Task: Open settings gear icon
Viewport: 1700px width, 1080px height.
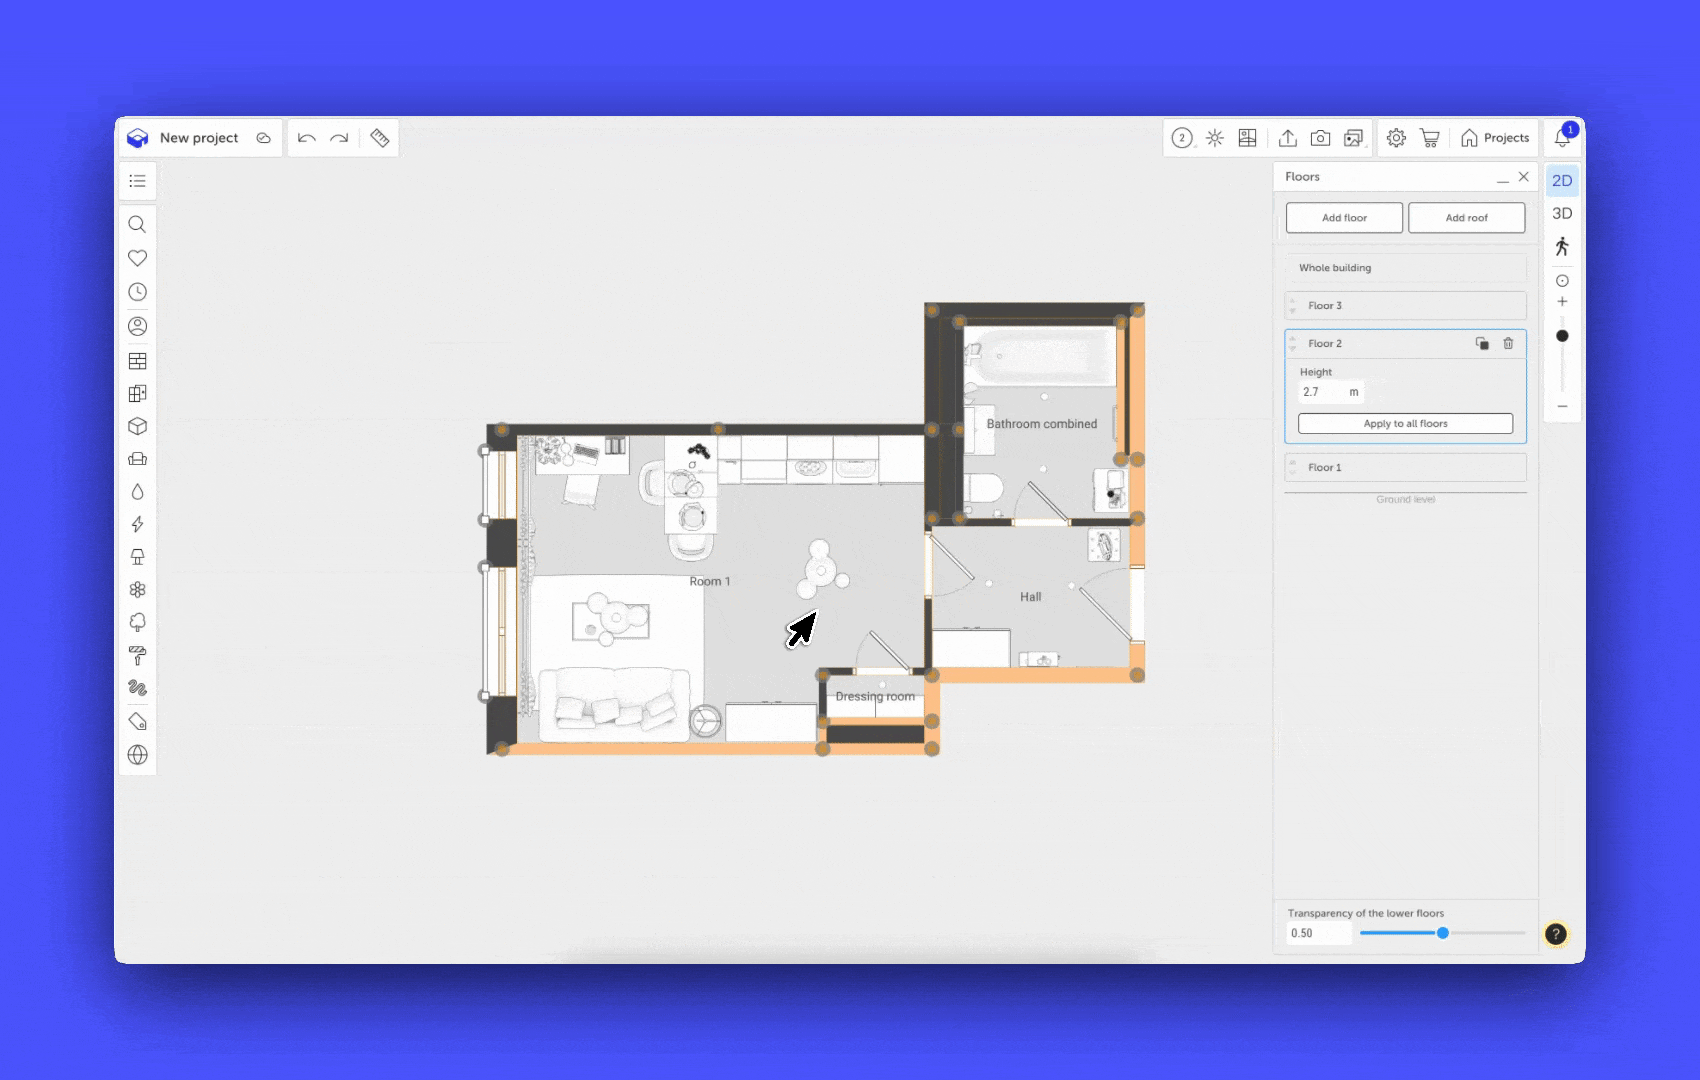Action: pyautogui.click(x=1396, y=138)
